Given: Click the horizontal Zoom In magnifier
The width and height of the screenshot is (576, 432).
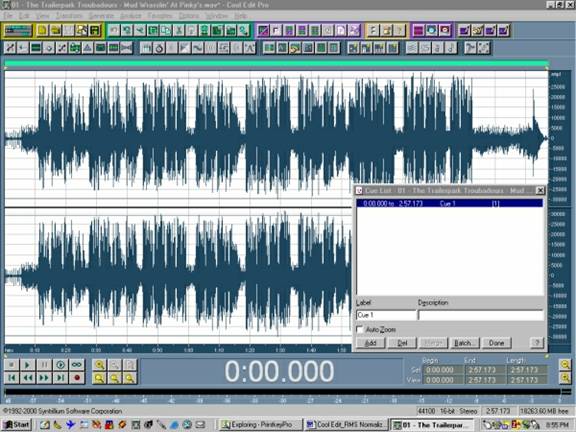Looking at the screenshot, I should pyautogui.click(x=99, y=364).
